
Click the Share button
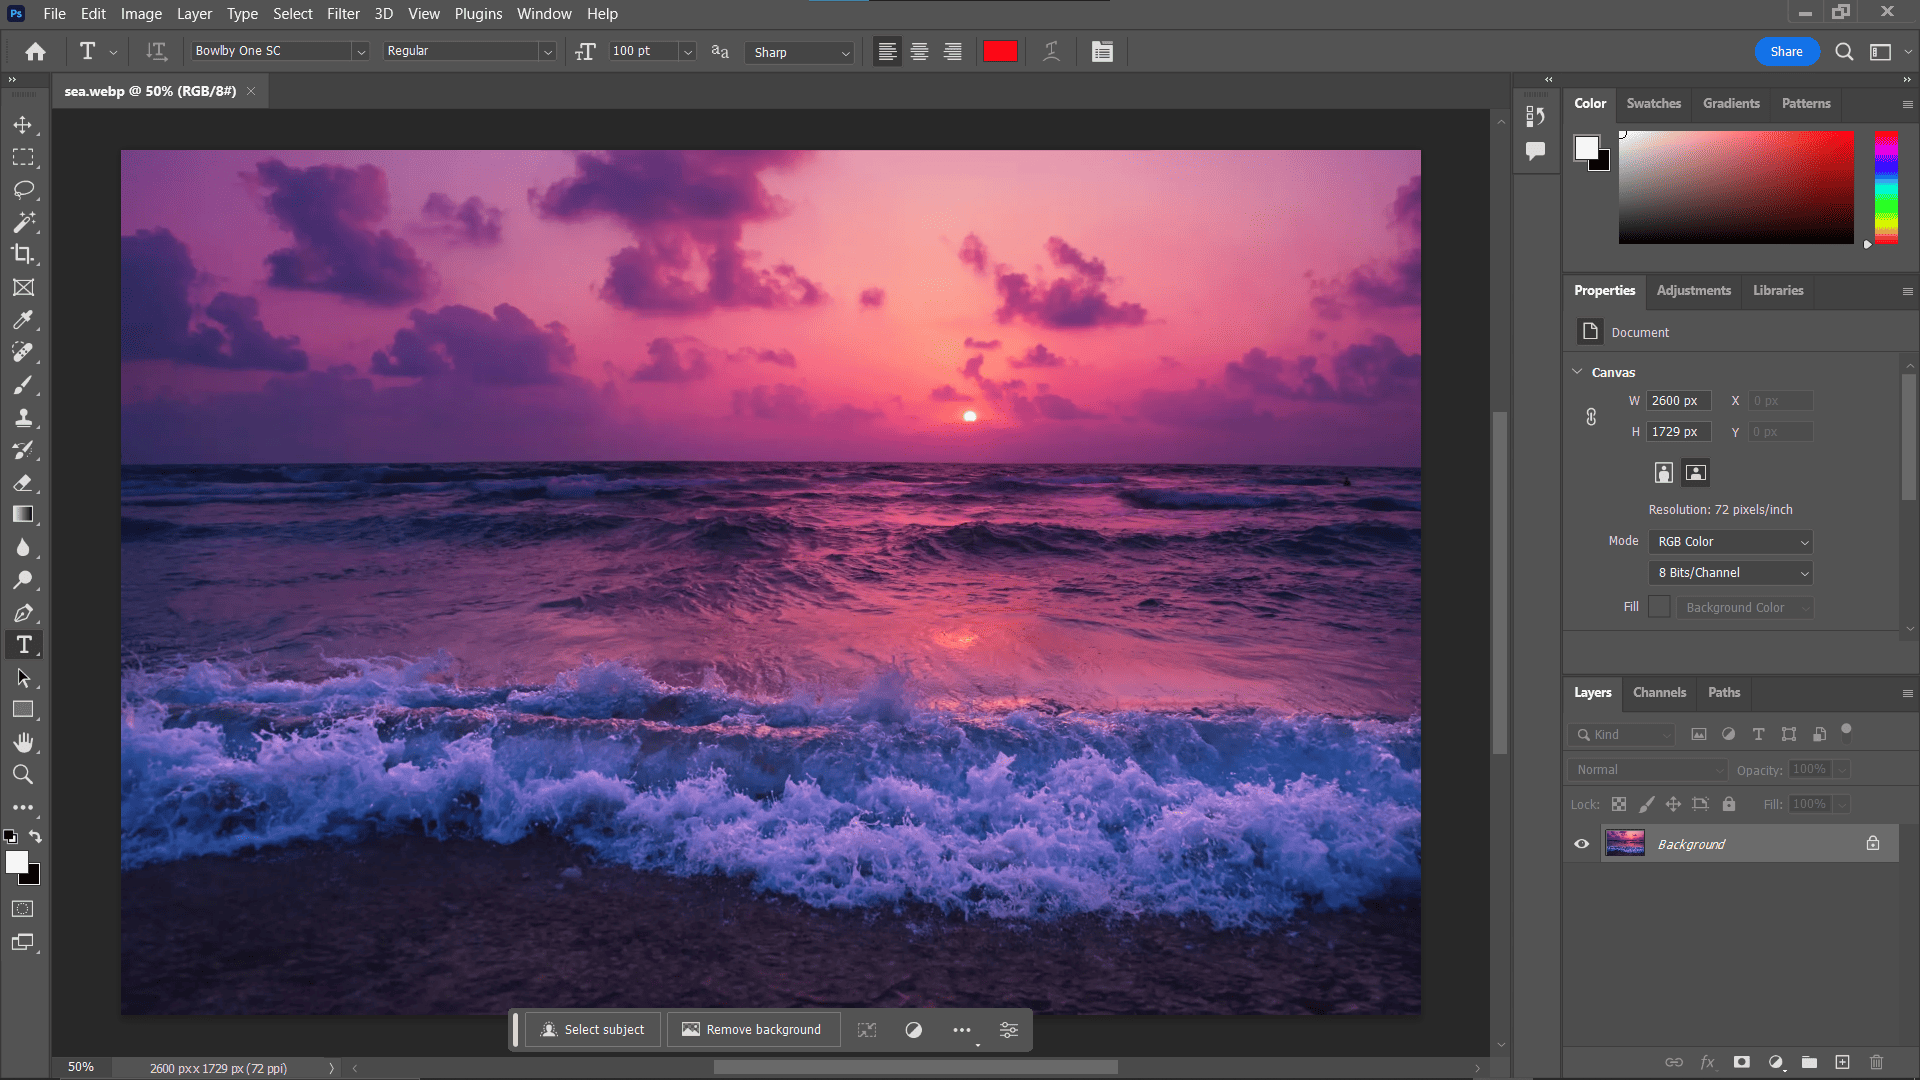point(1788,51)
